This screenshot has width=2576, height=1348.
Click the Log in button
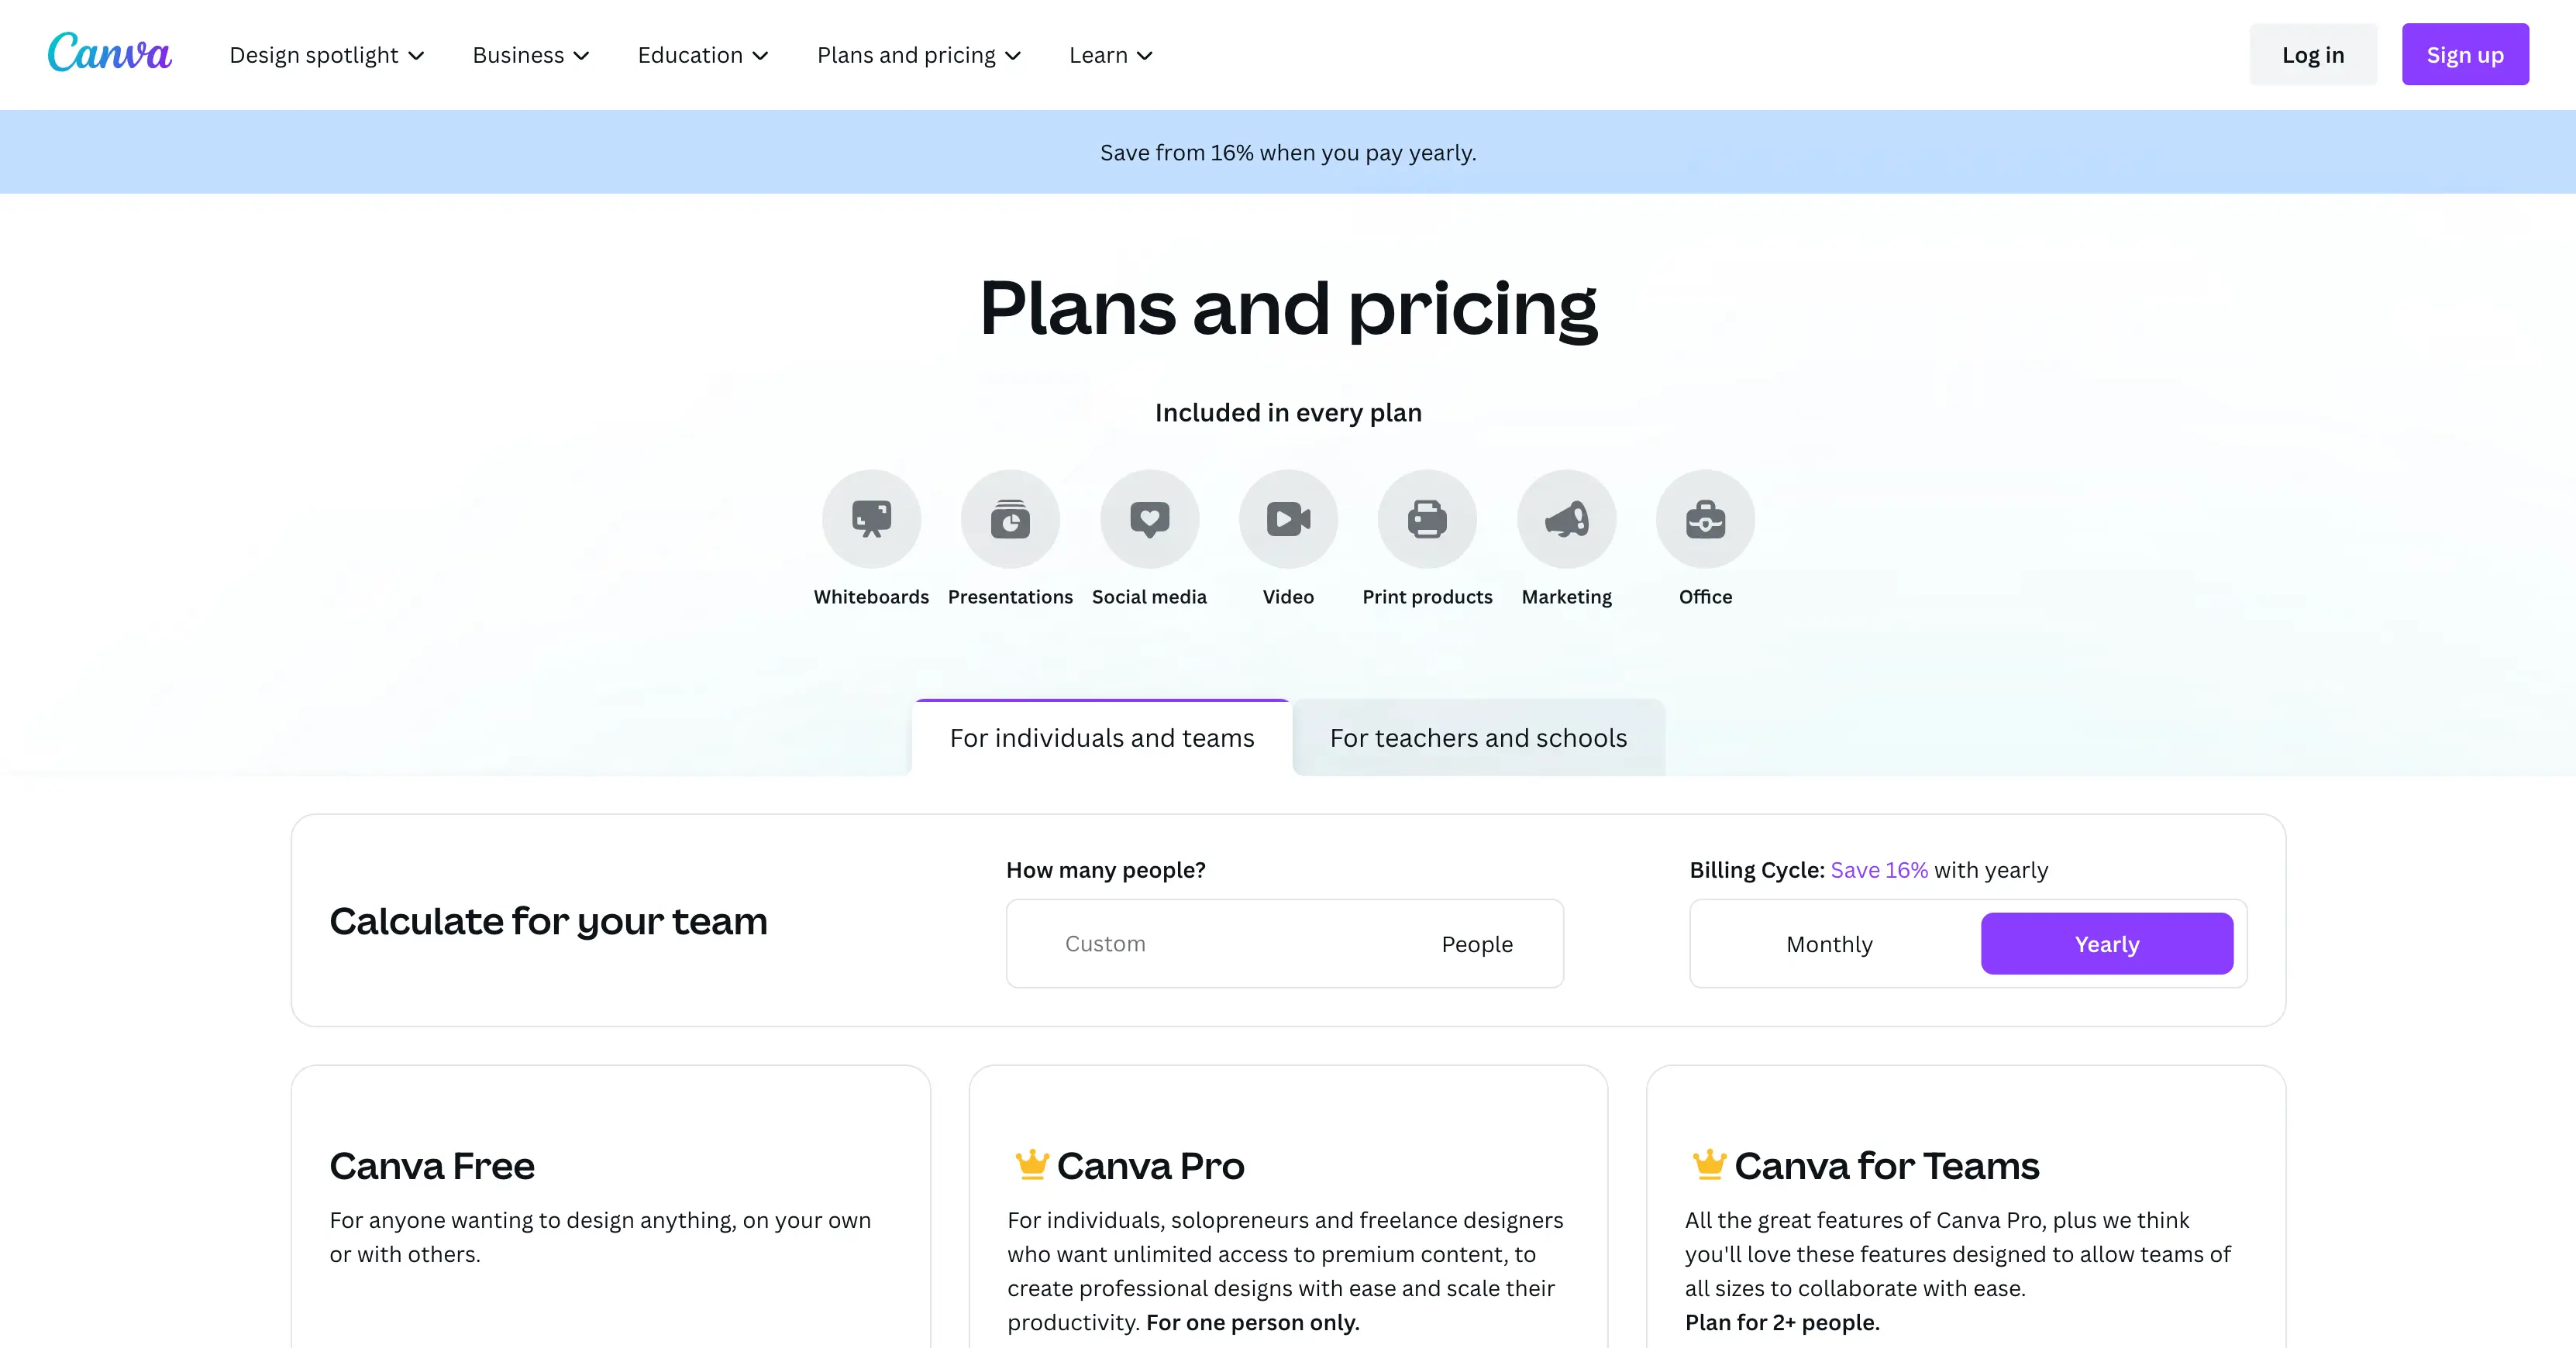coord(2312,55)
